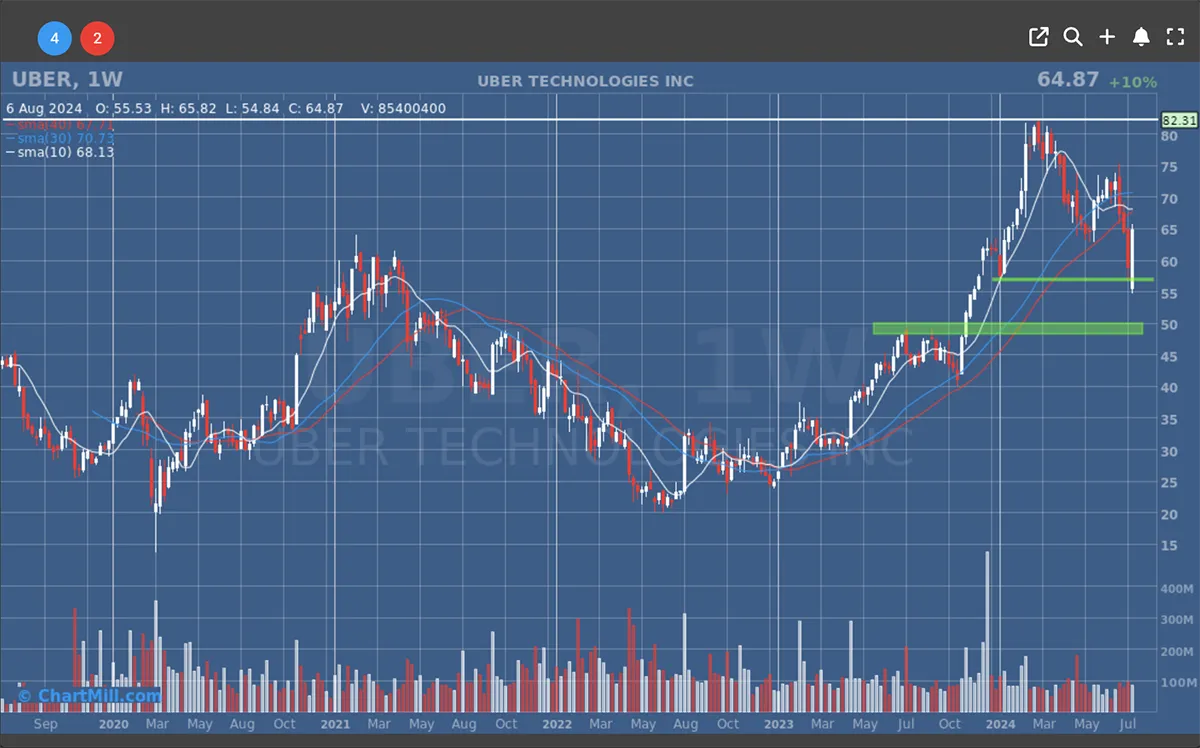This screenshot has width=1200, height=748.
Task: Open chart in external window icon
Action: pos(1039,37)
